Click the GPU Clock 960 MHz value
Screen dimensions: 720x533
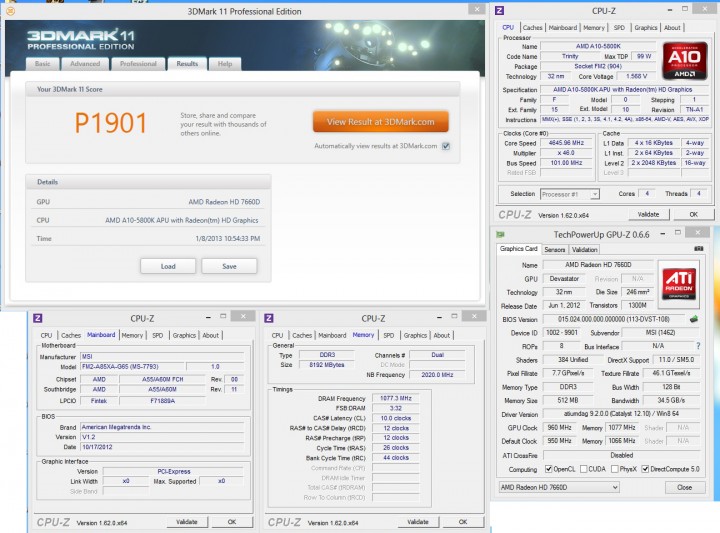(559, 427)
